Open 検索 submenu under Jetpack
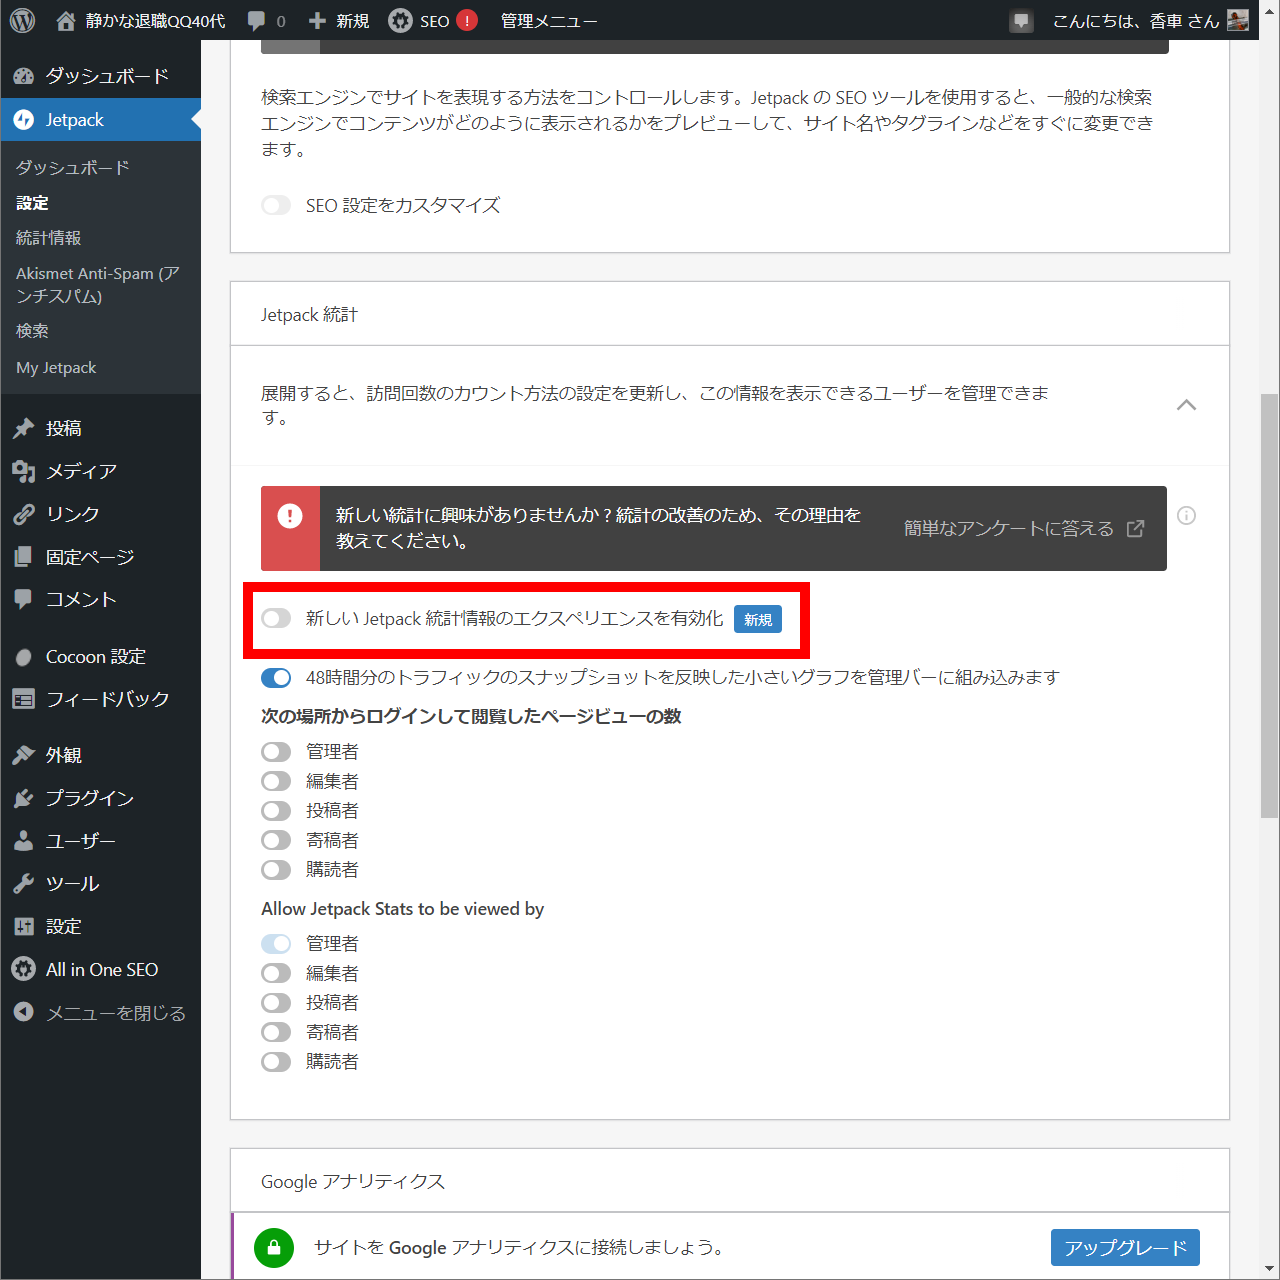The width and height of the screenshot is (1280, 1280). (32, 331)
